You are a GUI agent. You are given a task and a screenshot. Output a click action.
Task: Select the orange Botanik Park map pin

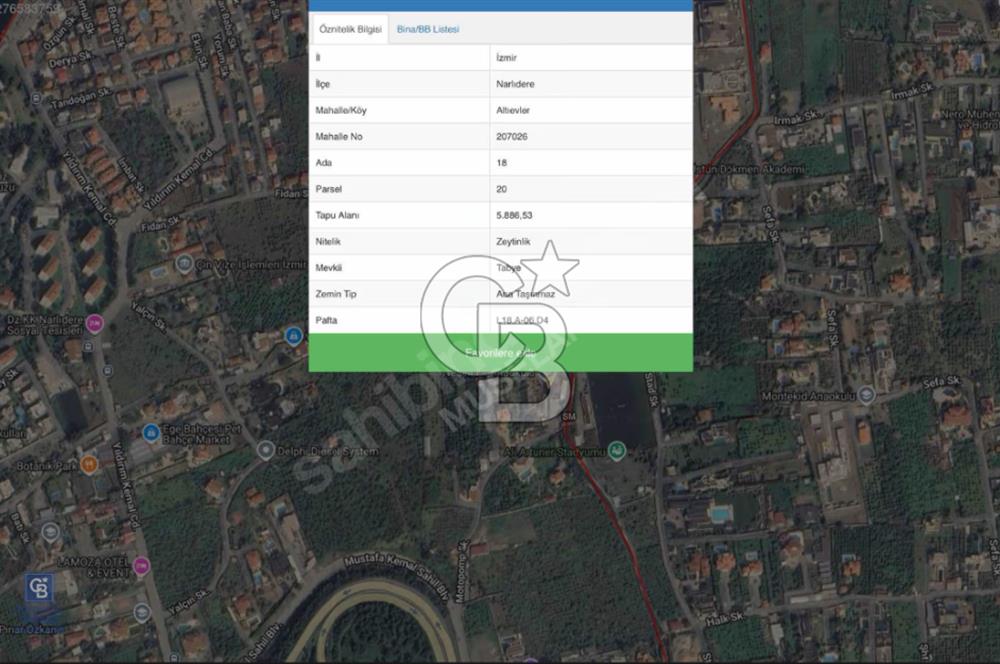click(89, 464)
